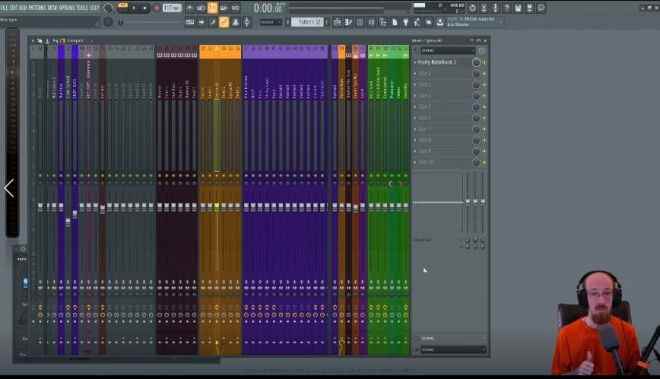This screenshot has width=660, height=379.
Task: Click the 0:00 song time display
Action: tap(268, 8)
